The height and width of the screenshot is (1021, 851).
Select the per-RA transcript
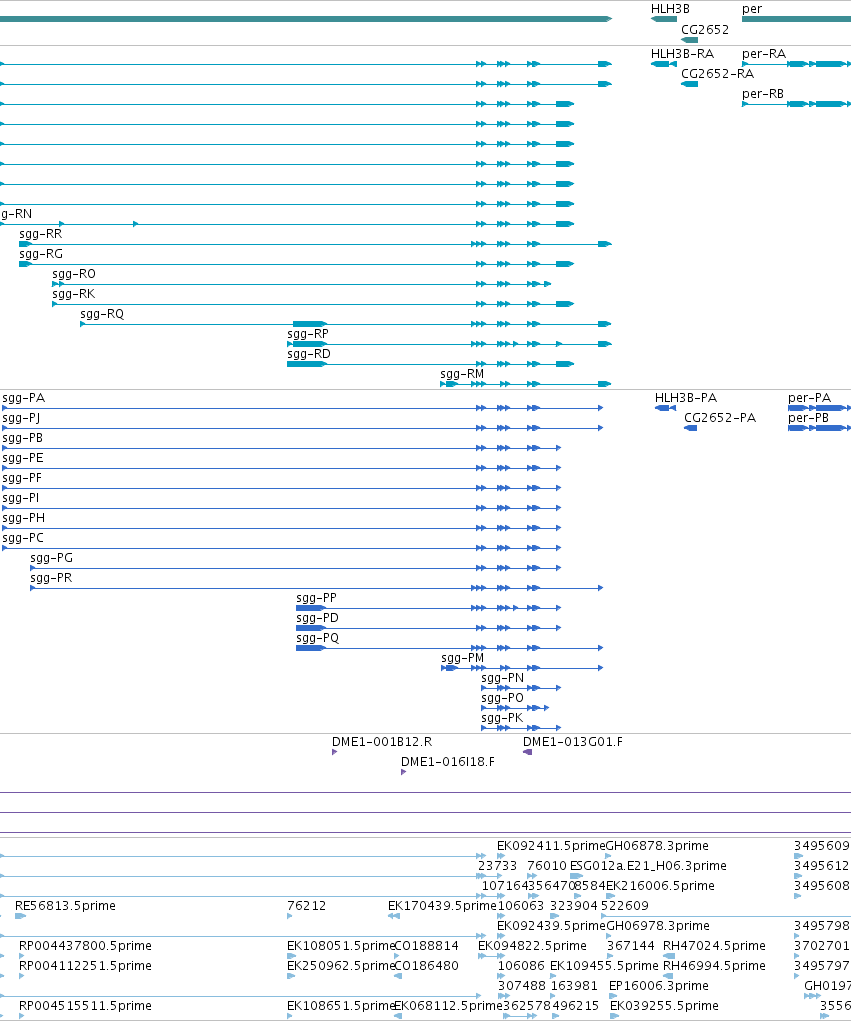click(796, 64)
